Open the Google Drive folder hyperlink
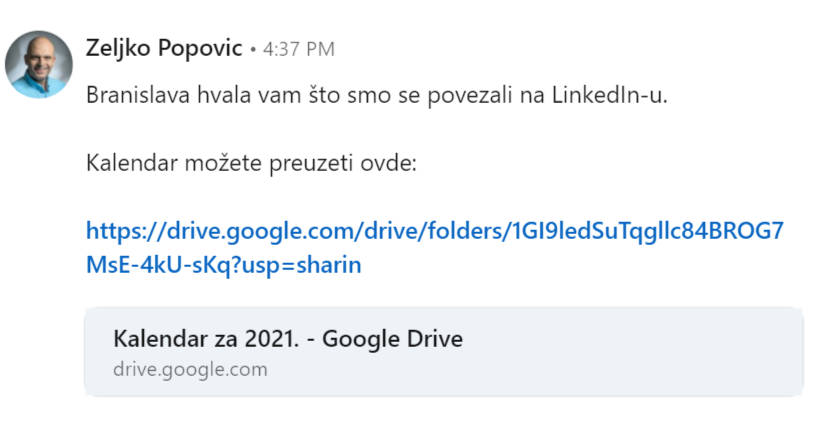 (x=435, y=248)
